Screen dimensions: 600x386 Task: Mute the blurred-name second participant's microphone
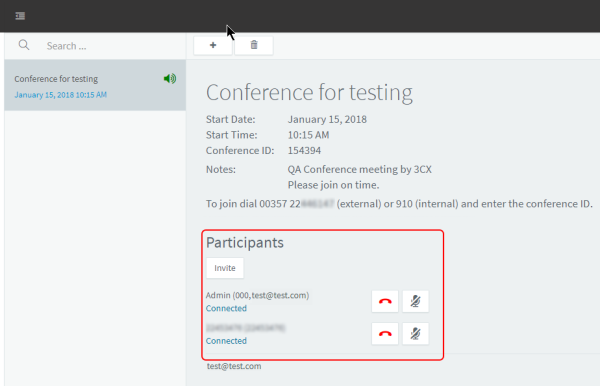(x=415, y=334)
